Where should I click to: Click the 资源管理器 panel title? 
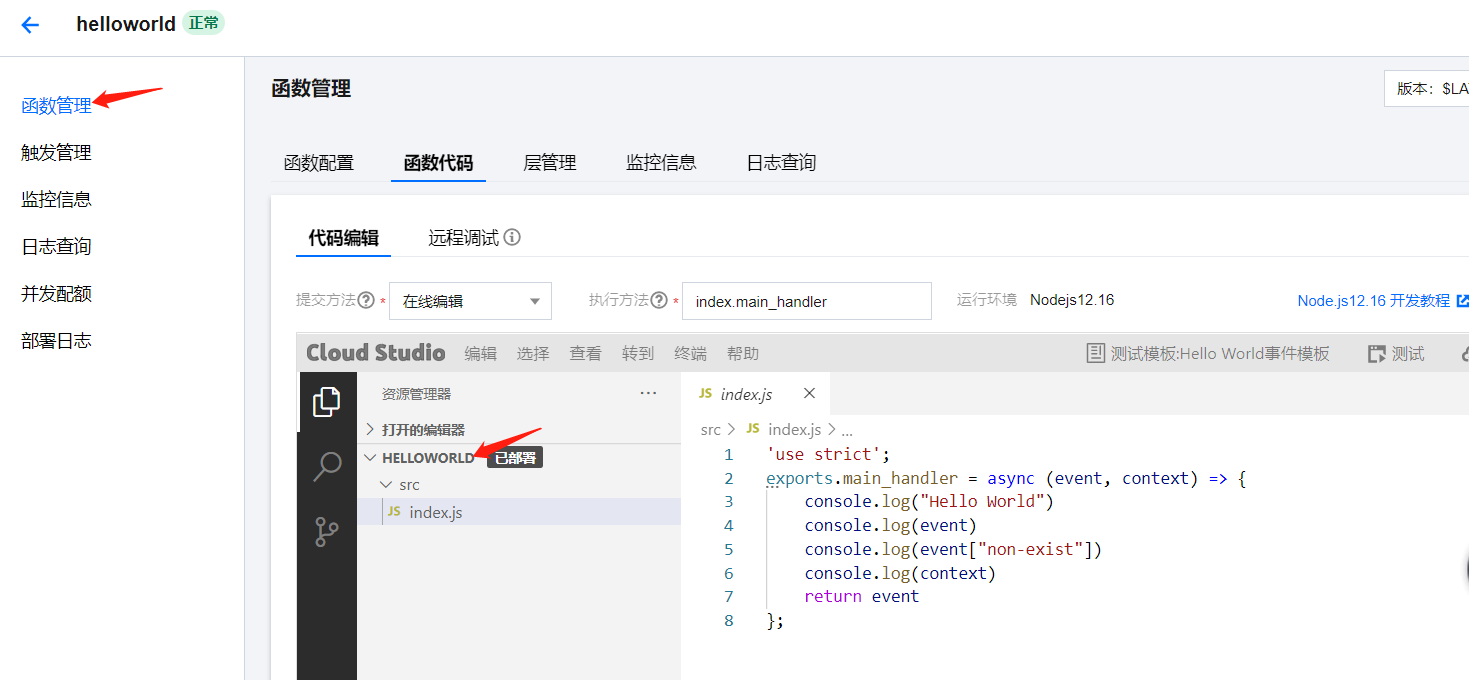(x=416, y=394)
